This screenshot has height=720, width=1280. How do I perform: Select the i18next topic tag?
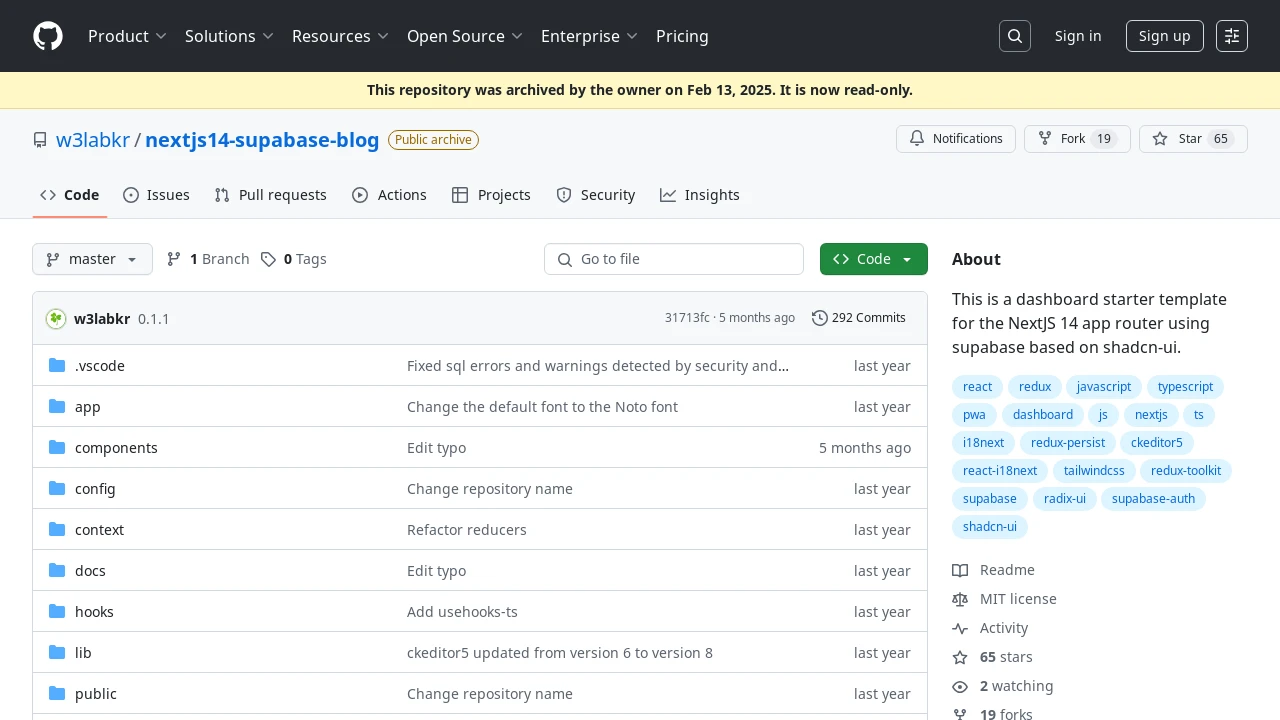pyautogui.click(x=984, y=443)
